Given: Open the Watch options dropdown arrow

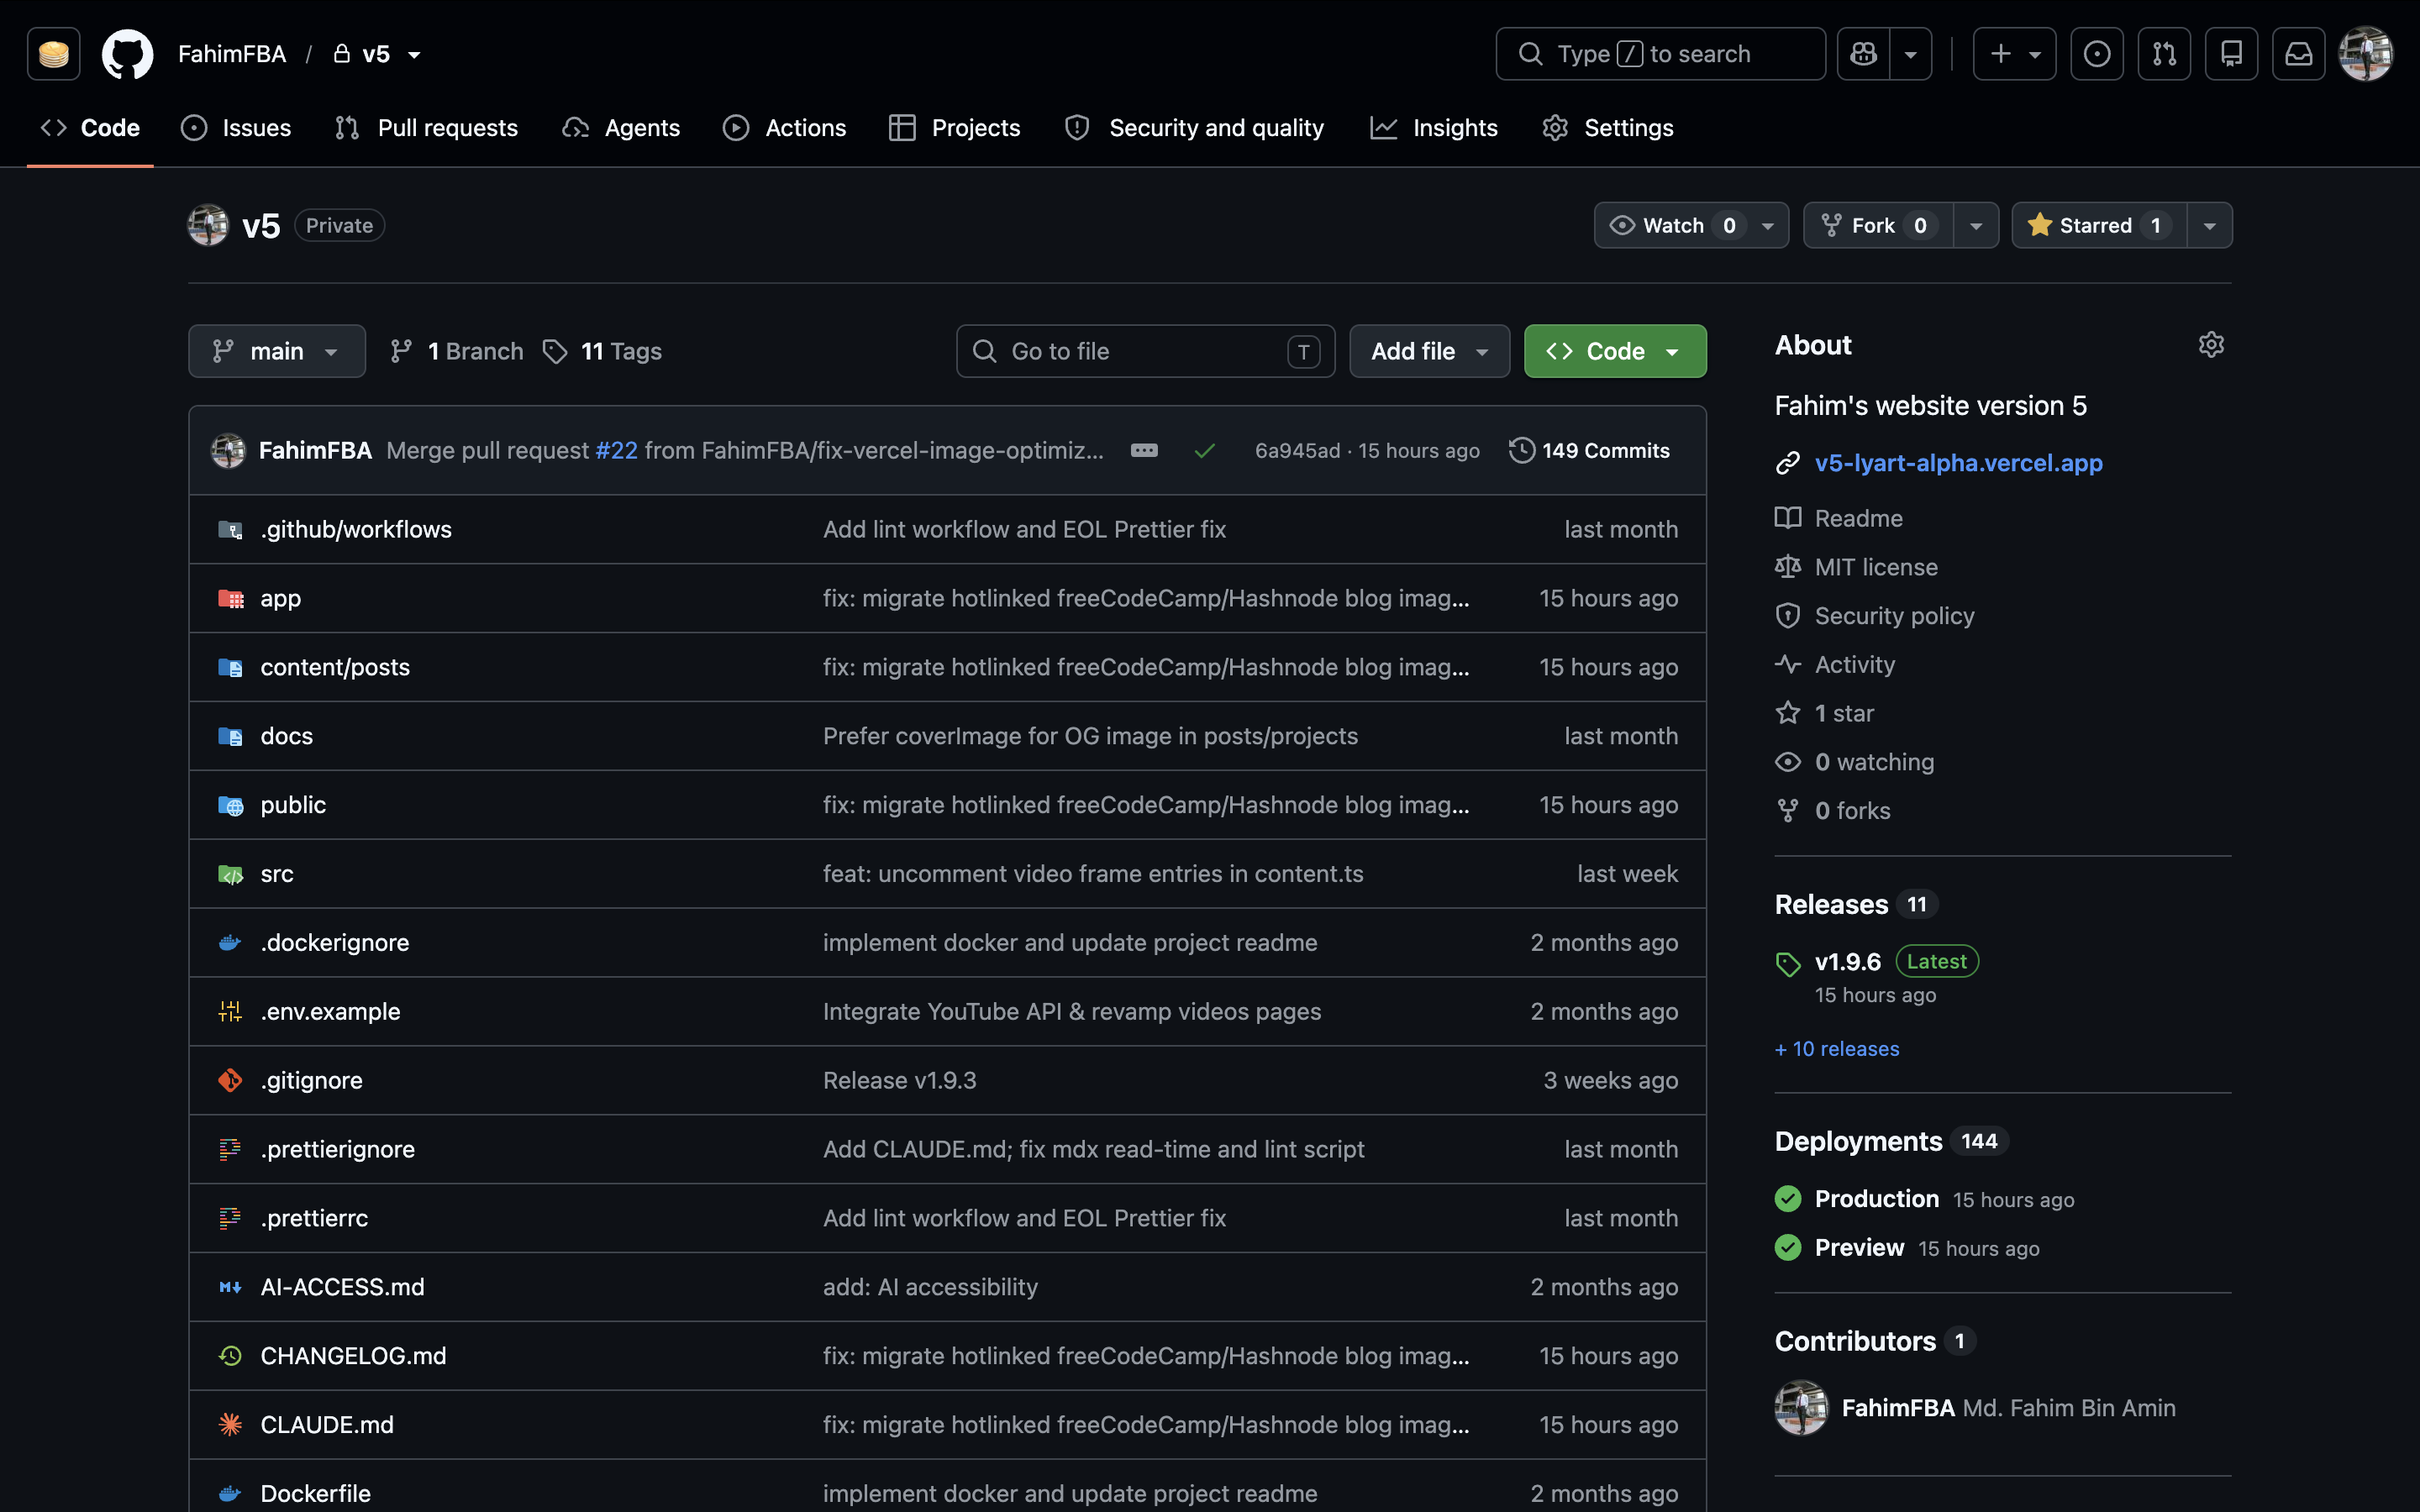Looking at the screenshot, I should tap(1768, 226).
